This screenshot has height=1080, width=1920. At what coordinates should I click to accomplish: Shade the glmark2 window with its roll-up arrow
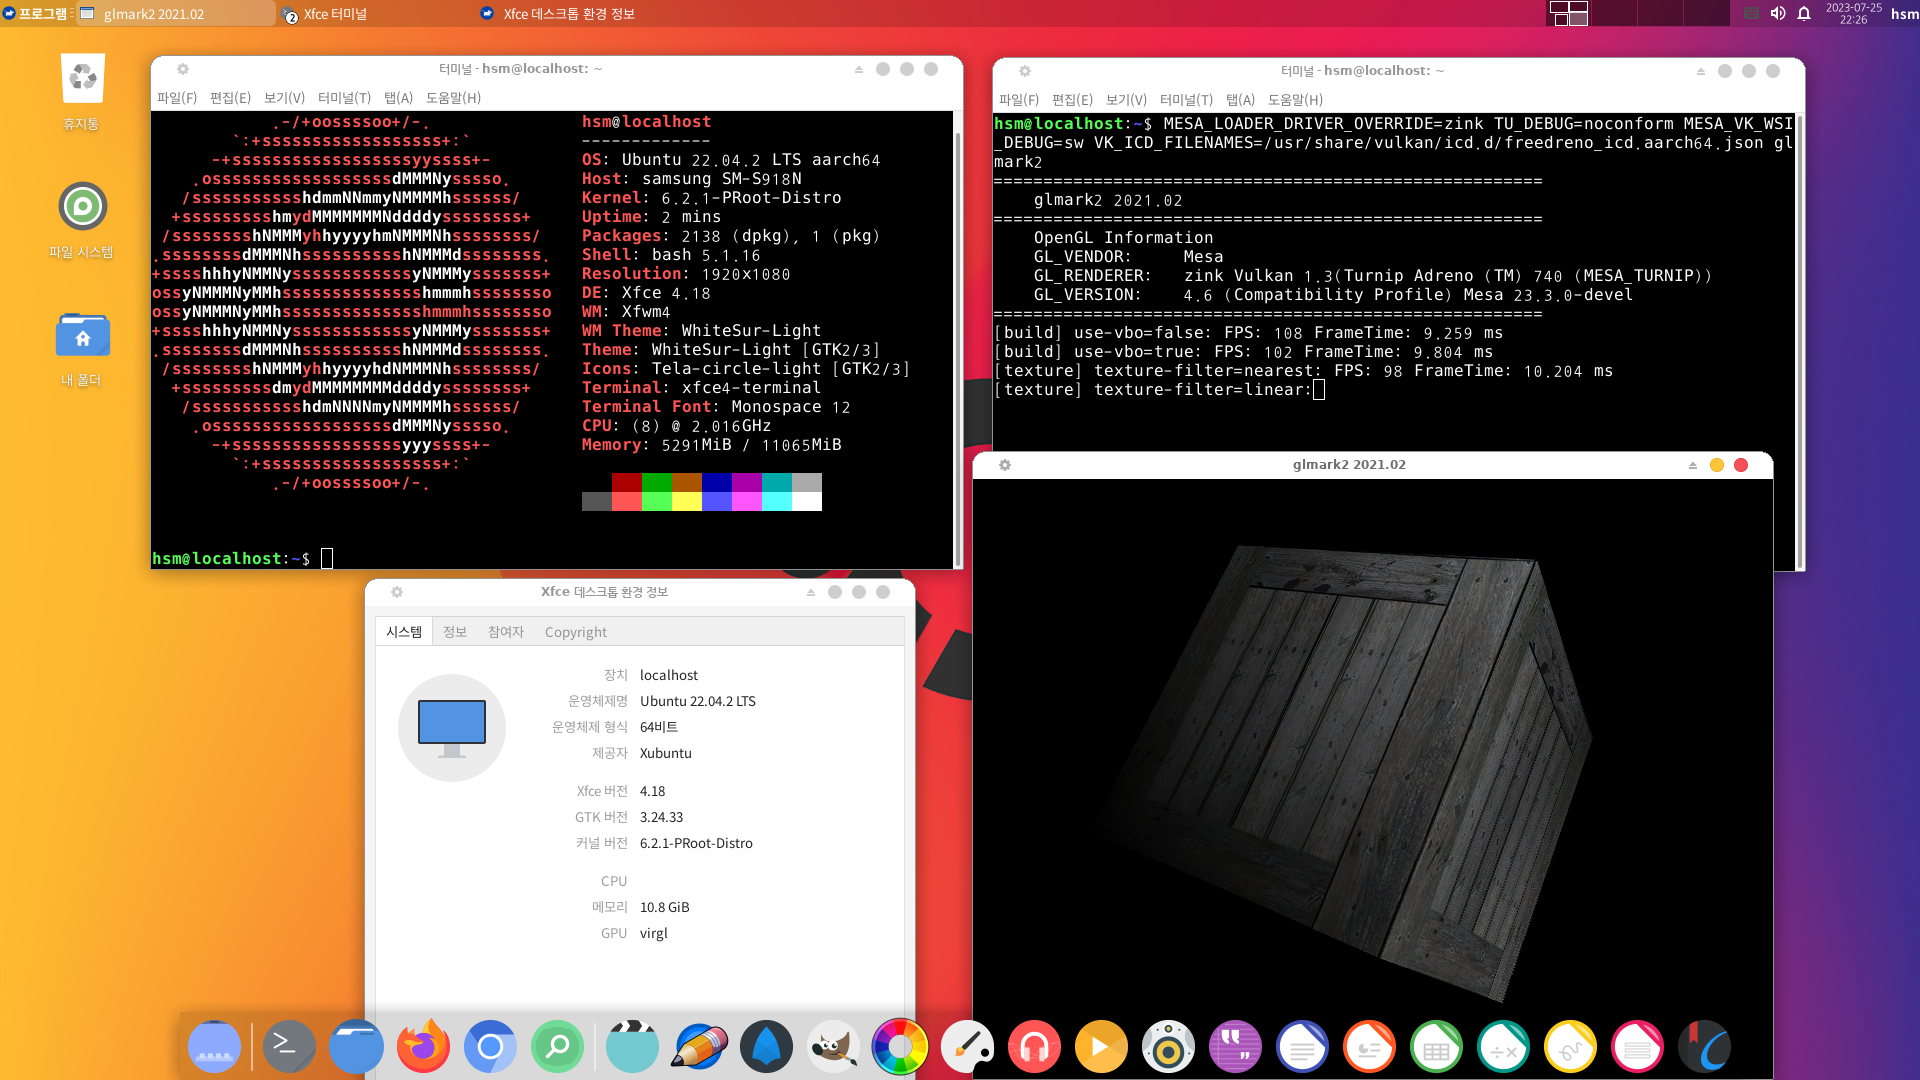pyautogui.click(x=1691, y=464)
